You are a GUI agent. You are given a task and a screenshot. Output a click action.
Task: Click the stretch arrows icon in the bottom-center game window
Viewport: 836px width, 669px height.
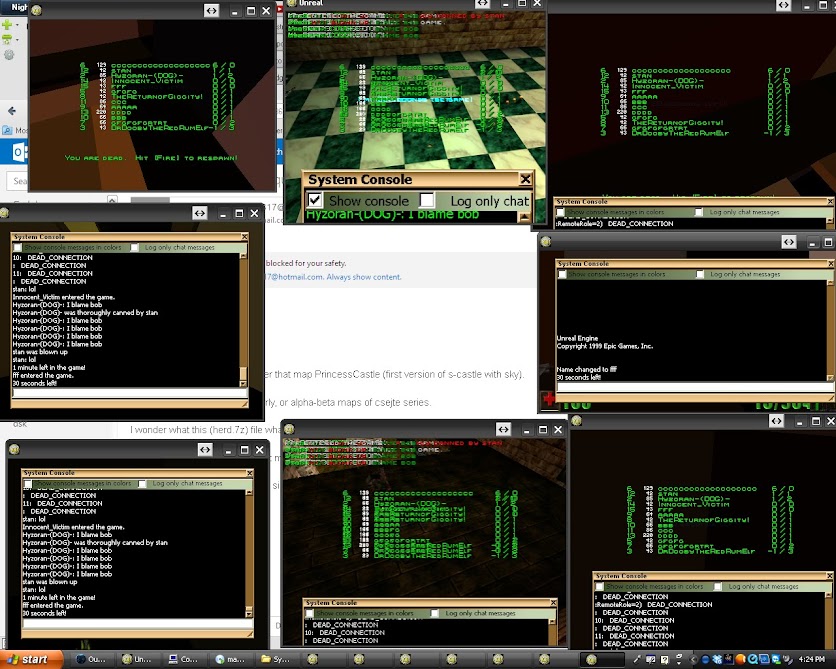tap(503, 429)
